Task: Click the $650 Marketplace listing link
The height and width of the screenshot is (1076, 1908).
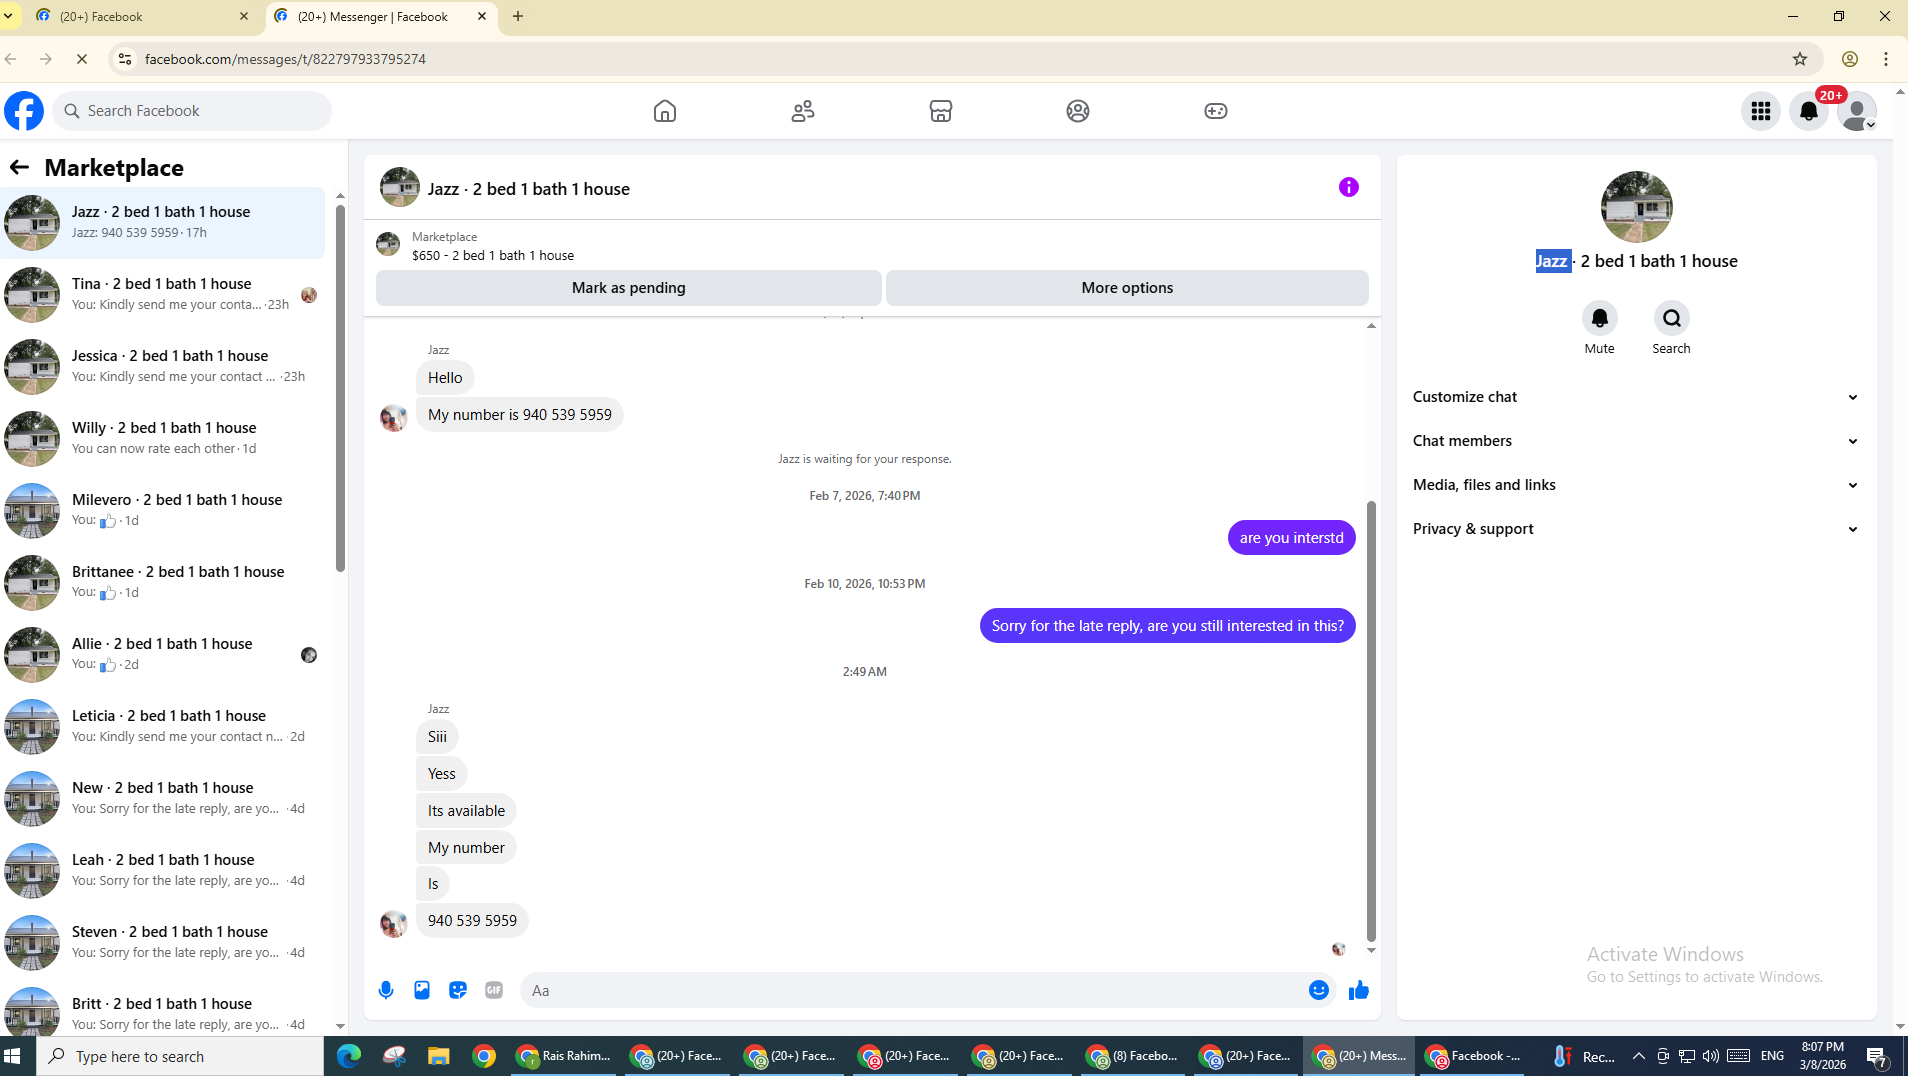Action: [x=492, y=255]
